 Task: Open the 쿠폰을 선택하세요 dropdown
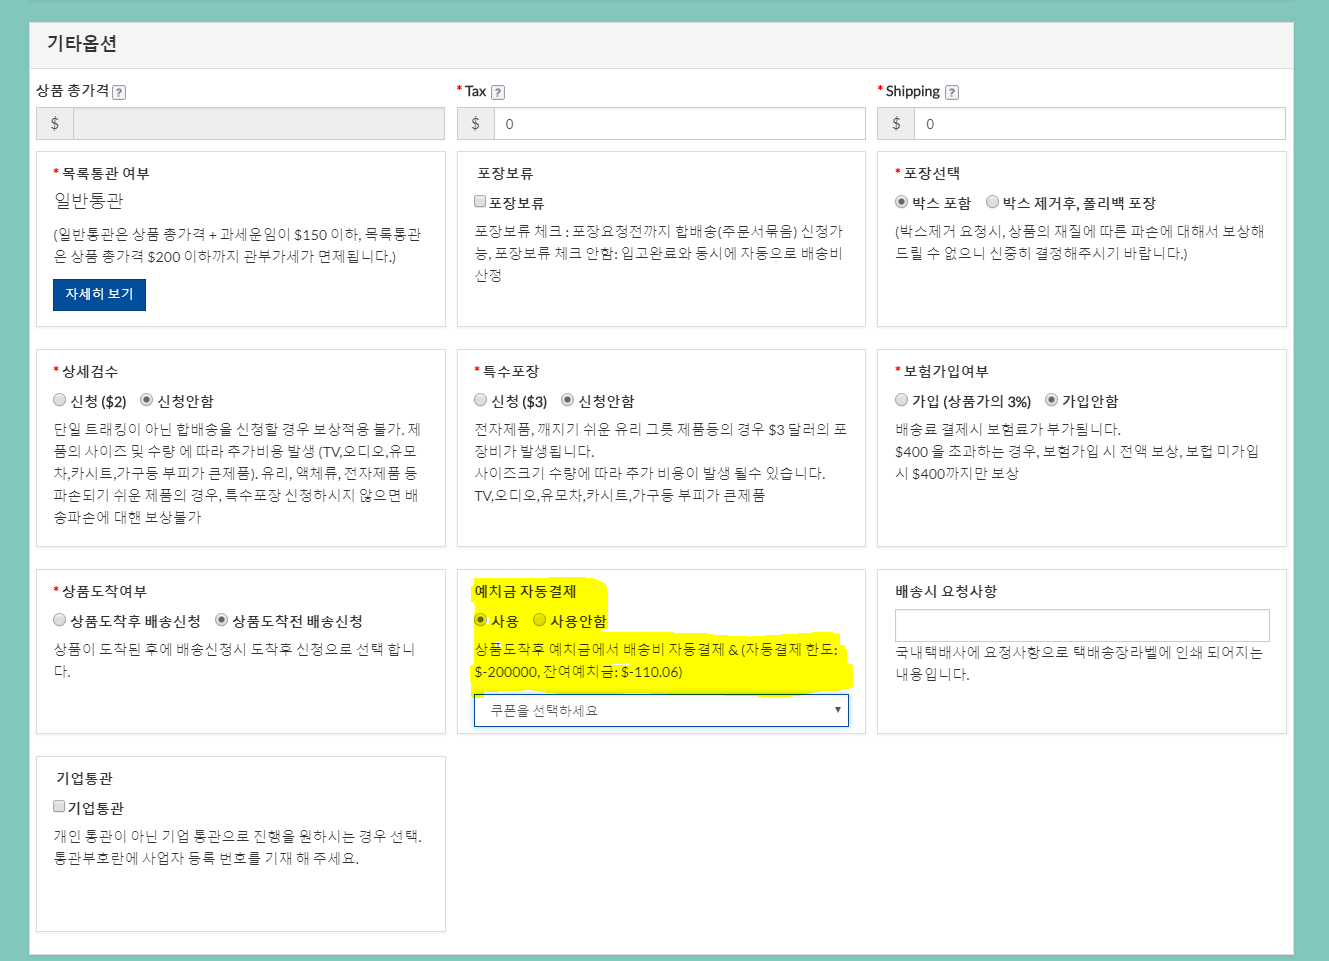click(661, 710)
